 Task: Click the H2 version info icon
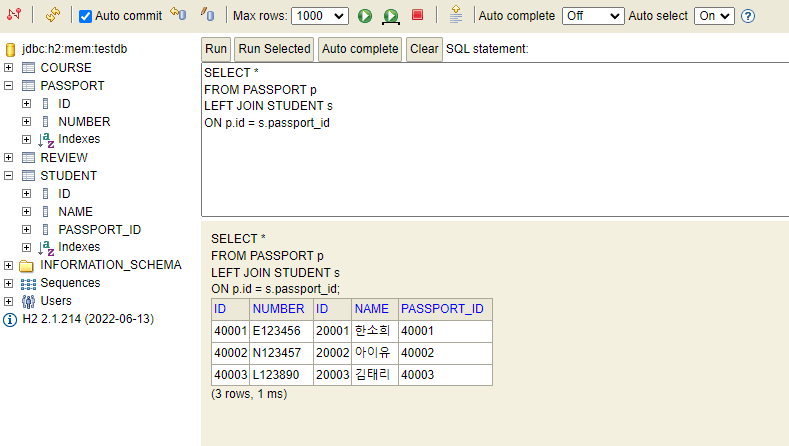(10, 320)
